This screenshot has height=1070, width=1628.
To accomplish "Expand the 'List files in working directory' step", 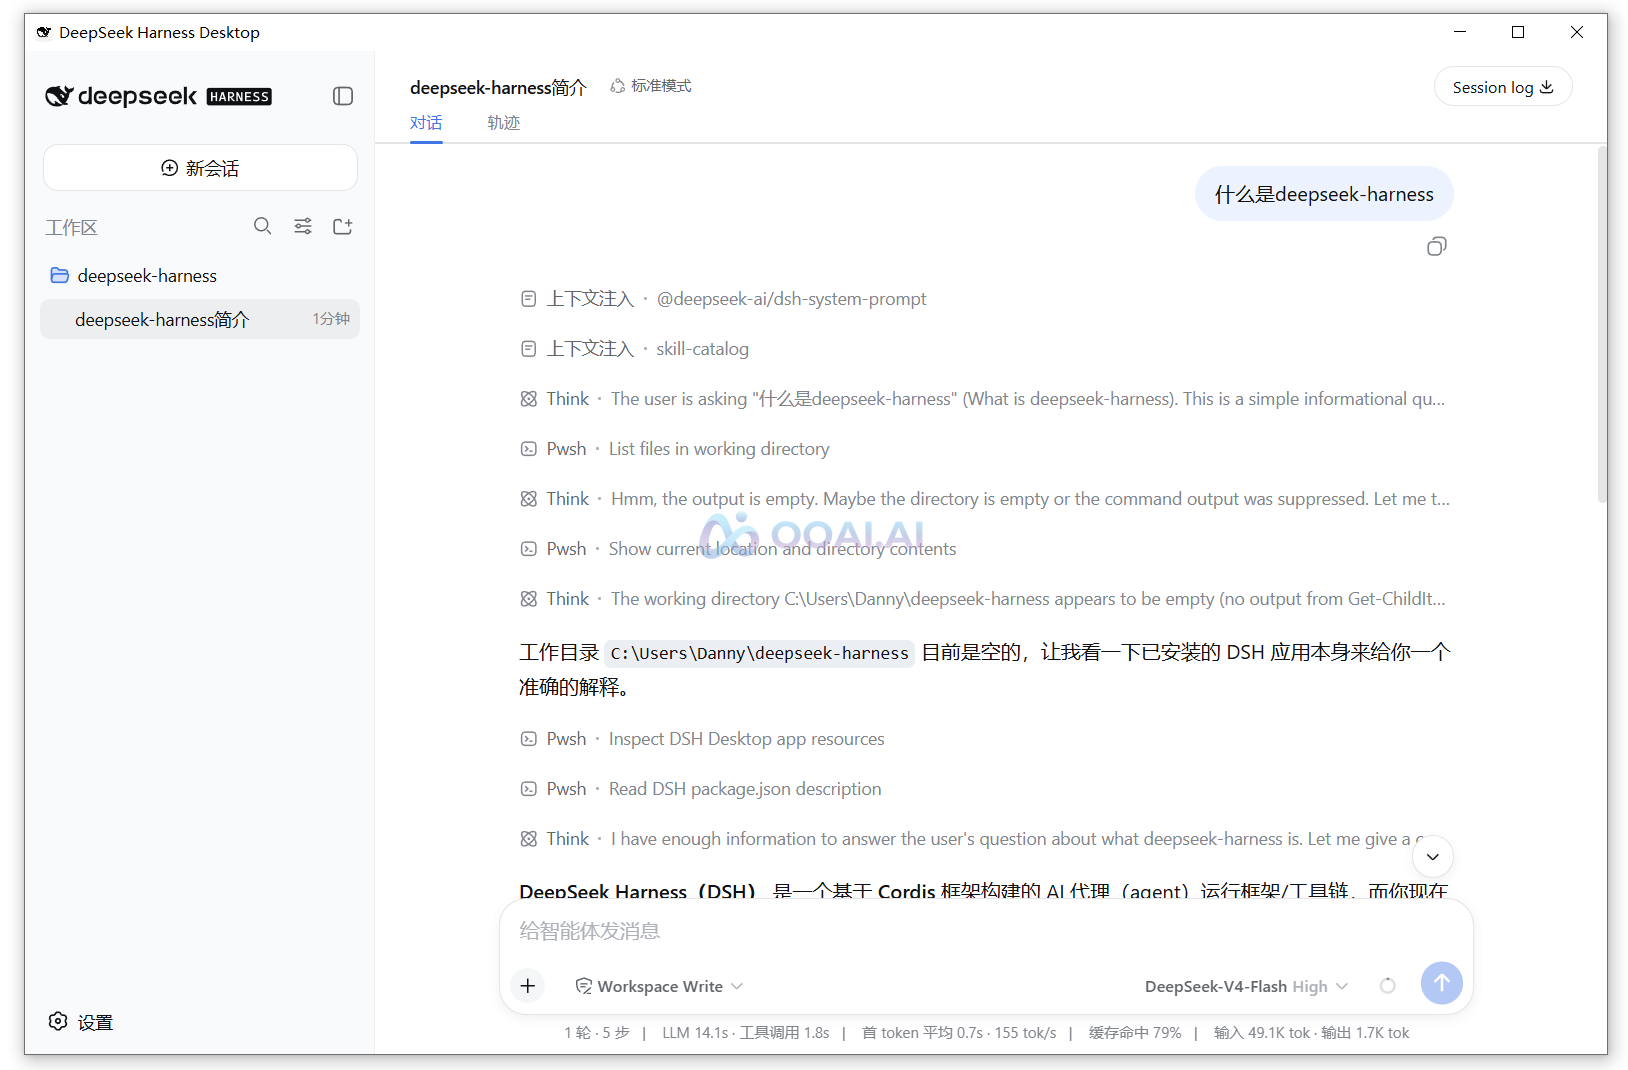I will tap(676, 449).
